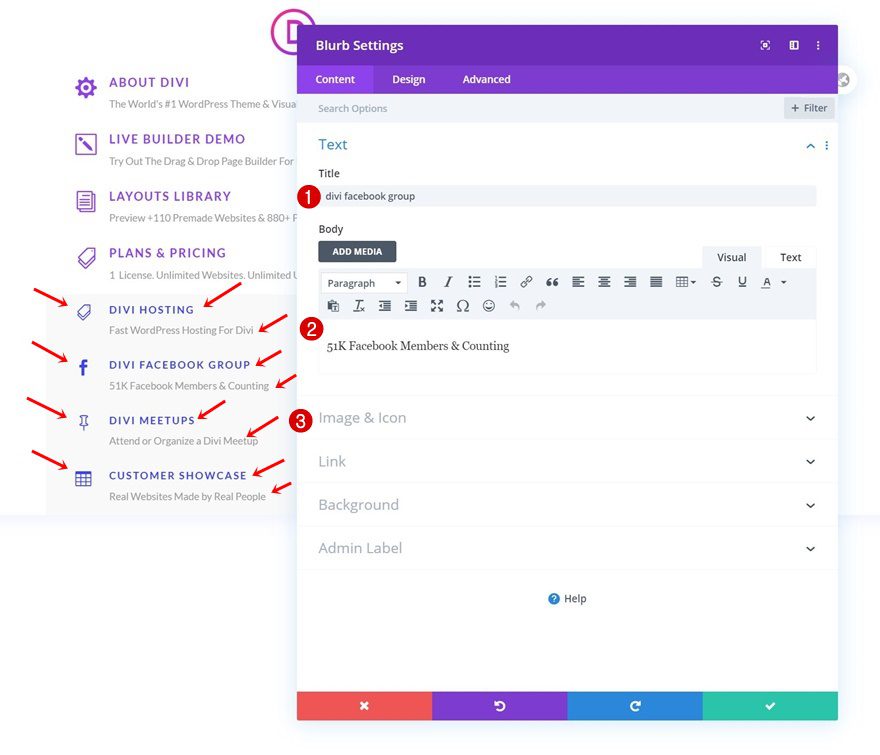Open the Paragraph style dropdown
Image resolution: width=880 pixels, height=755 pixels.
point(363,281)
